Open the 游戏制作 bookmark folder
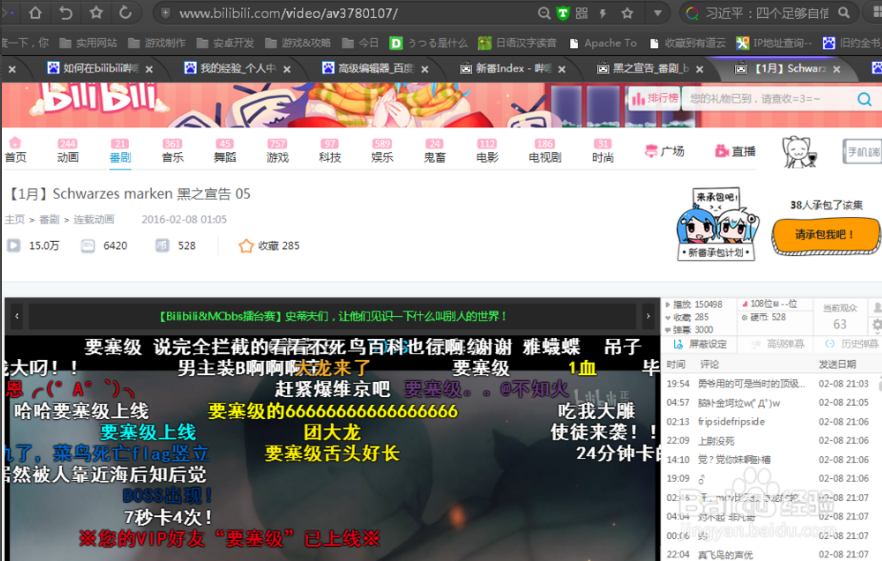882x561 pixels. [x=157, y=43]
